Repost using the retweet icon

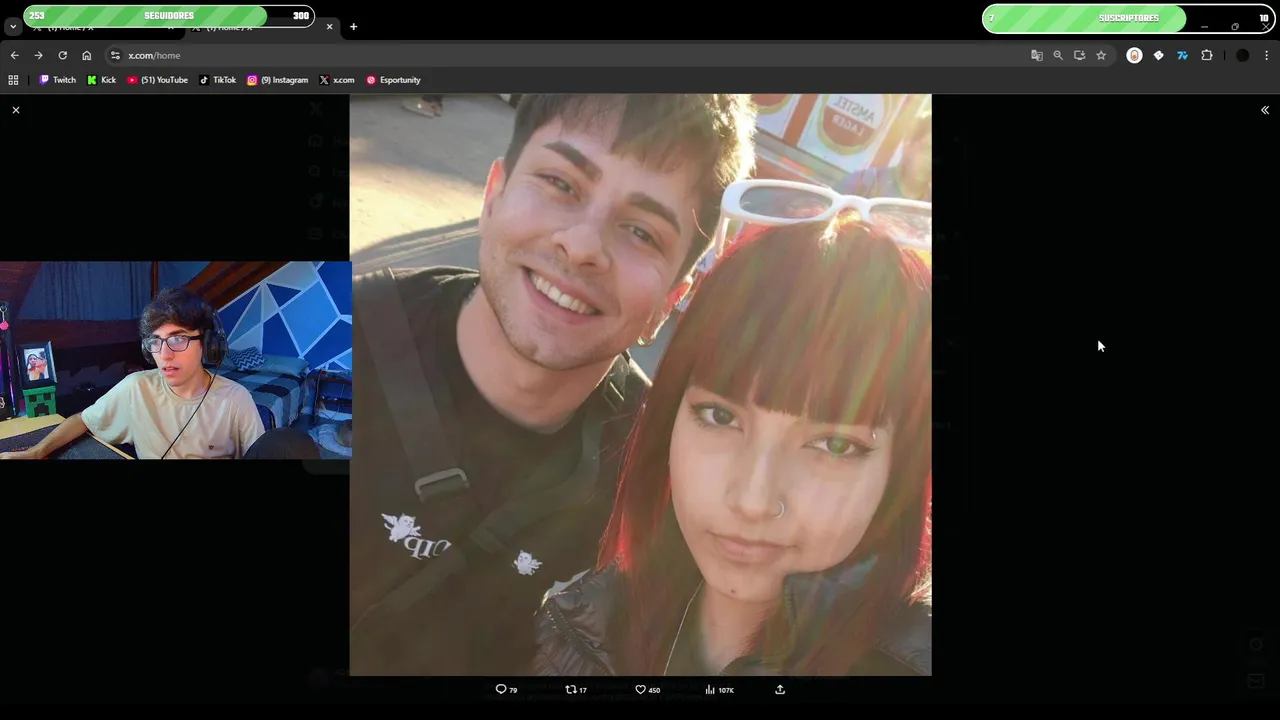pos(576,689)
